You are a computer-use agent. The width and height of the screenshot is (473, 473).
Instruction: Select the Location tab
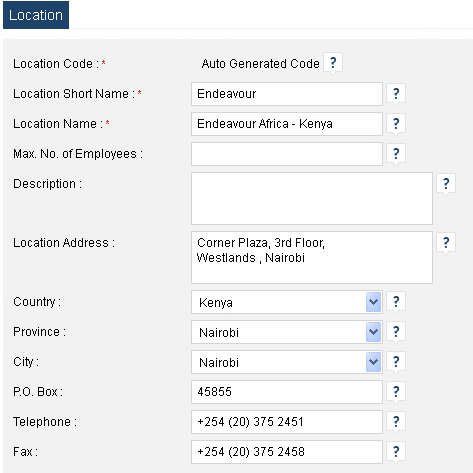coord(36,15)
